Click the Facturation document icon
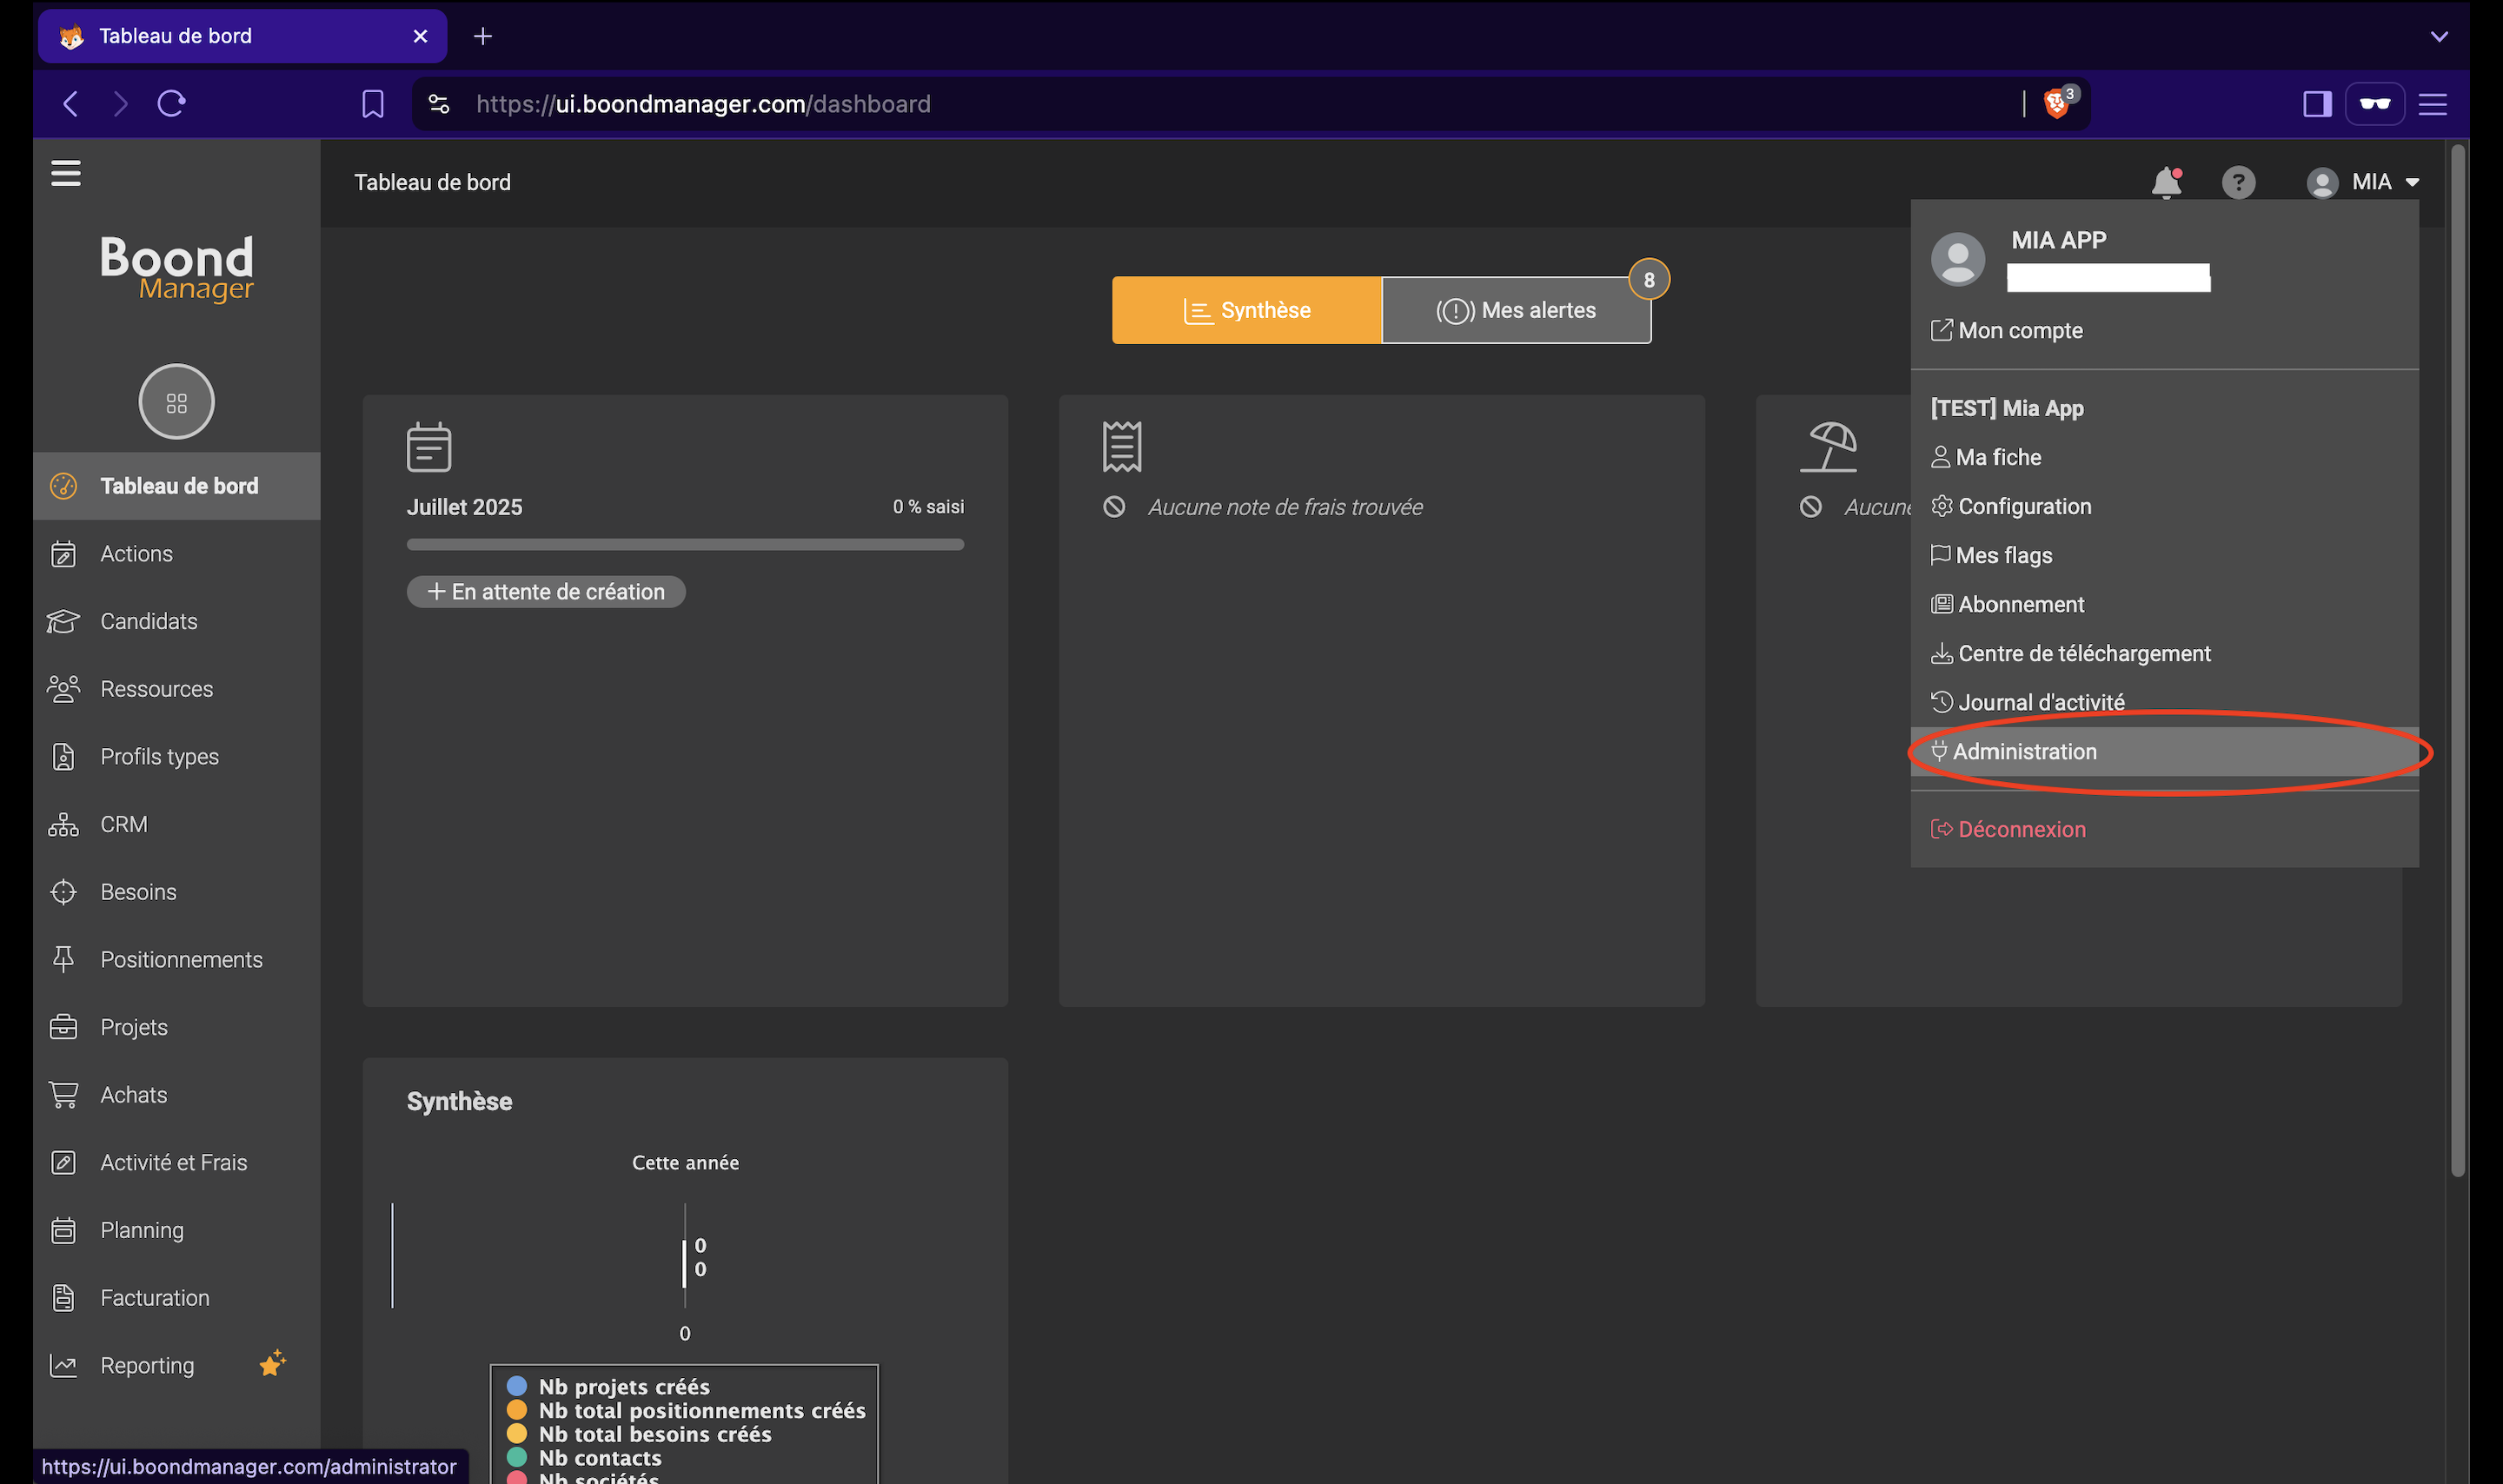 [x=63, y=1298]
